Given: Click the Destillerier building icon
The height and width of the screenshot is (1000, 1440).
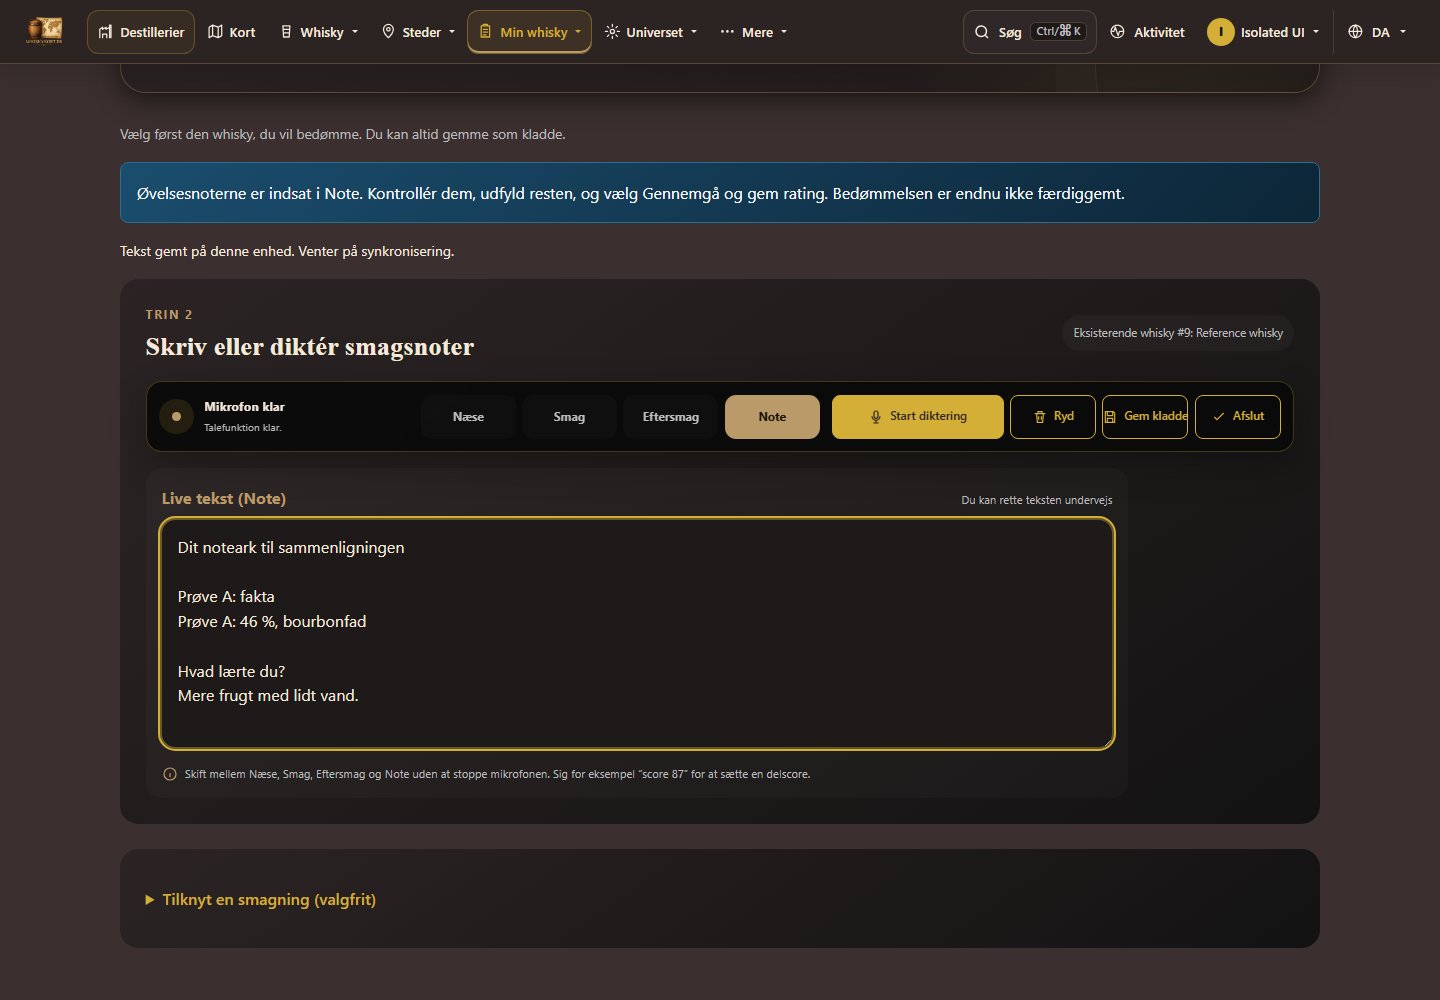Looking at the screenshot, I should (106, 32).
